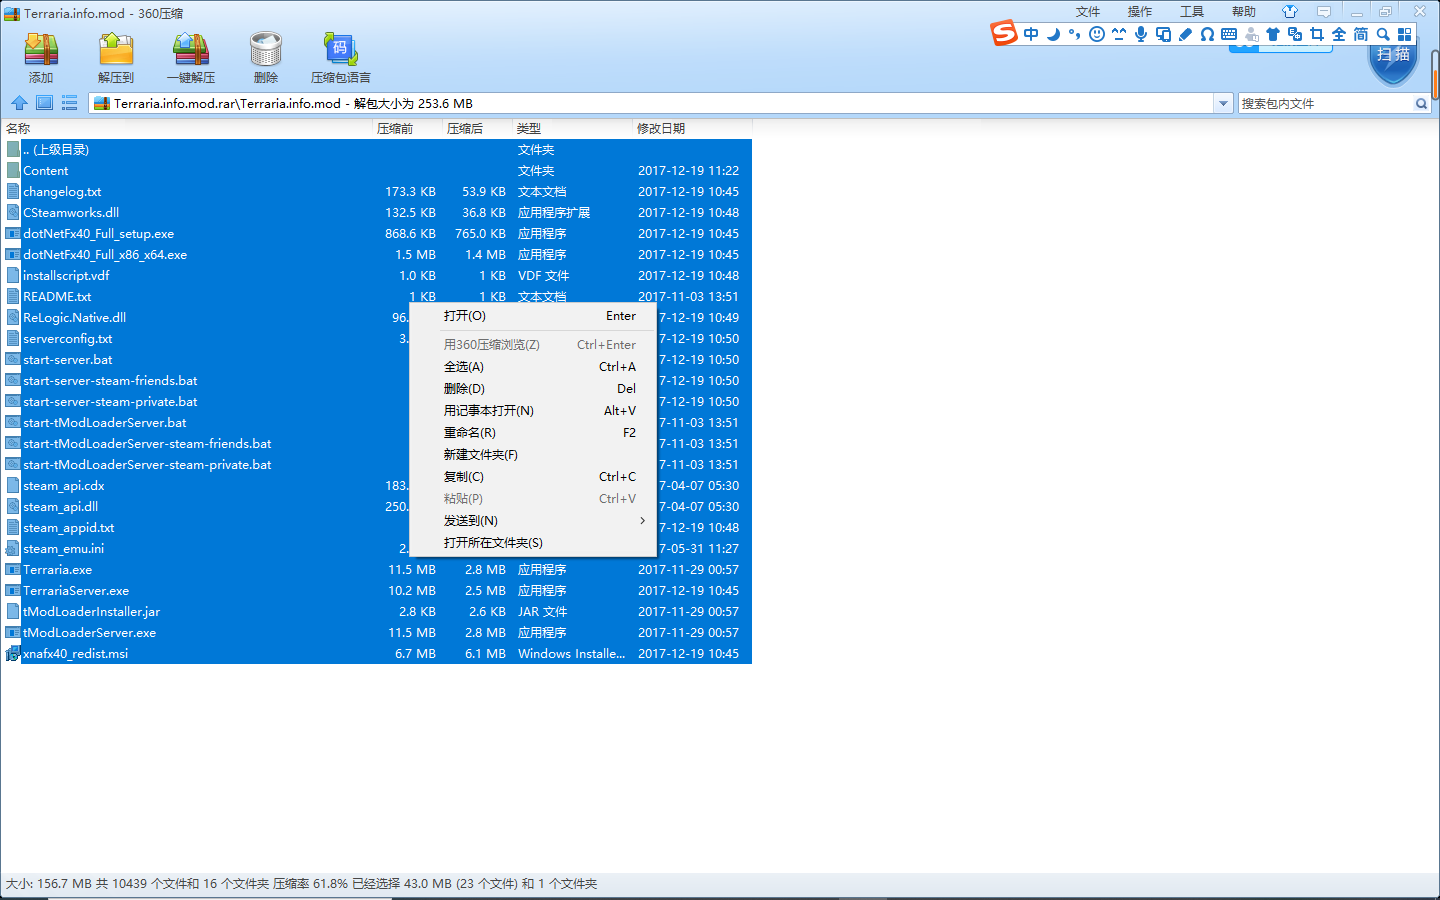Sort by the 压缩后 column header
The height and width of the screenshot is (900, 1440).
point(476,128)
